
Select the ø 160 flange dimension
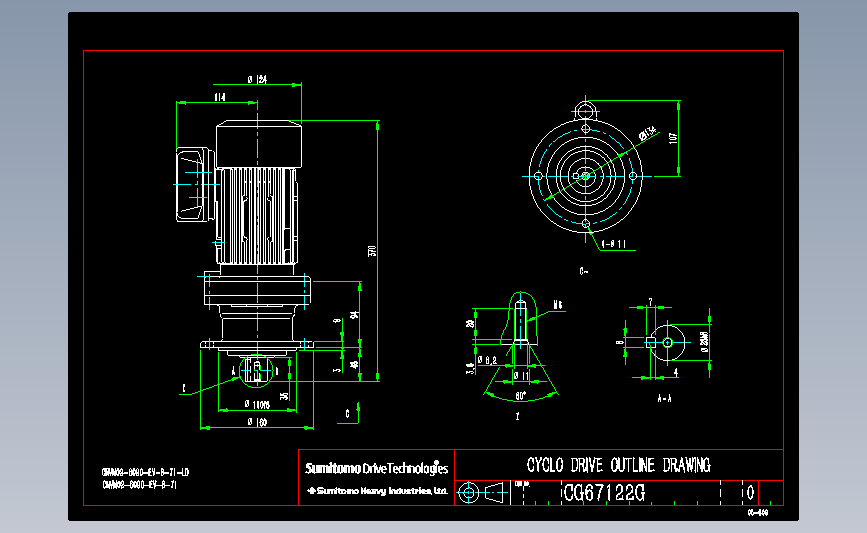(x=257, y=422)
